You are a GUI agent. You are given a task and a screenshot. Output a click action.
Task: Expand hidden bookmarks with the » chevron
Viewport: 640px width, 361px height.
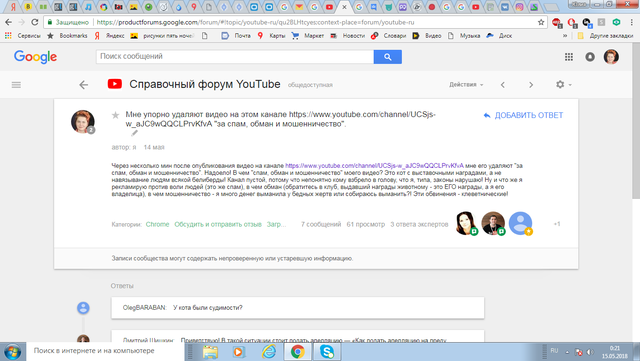(x=565, y=36)
